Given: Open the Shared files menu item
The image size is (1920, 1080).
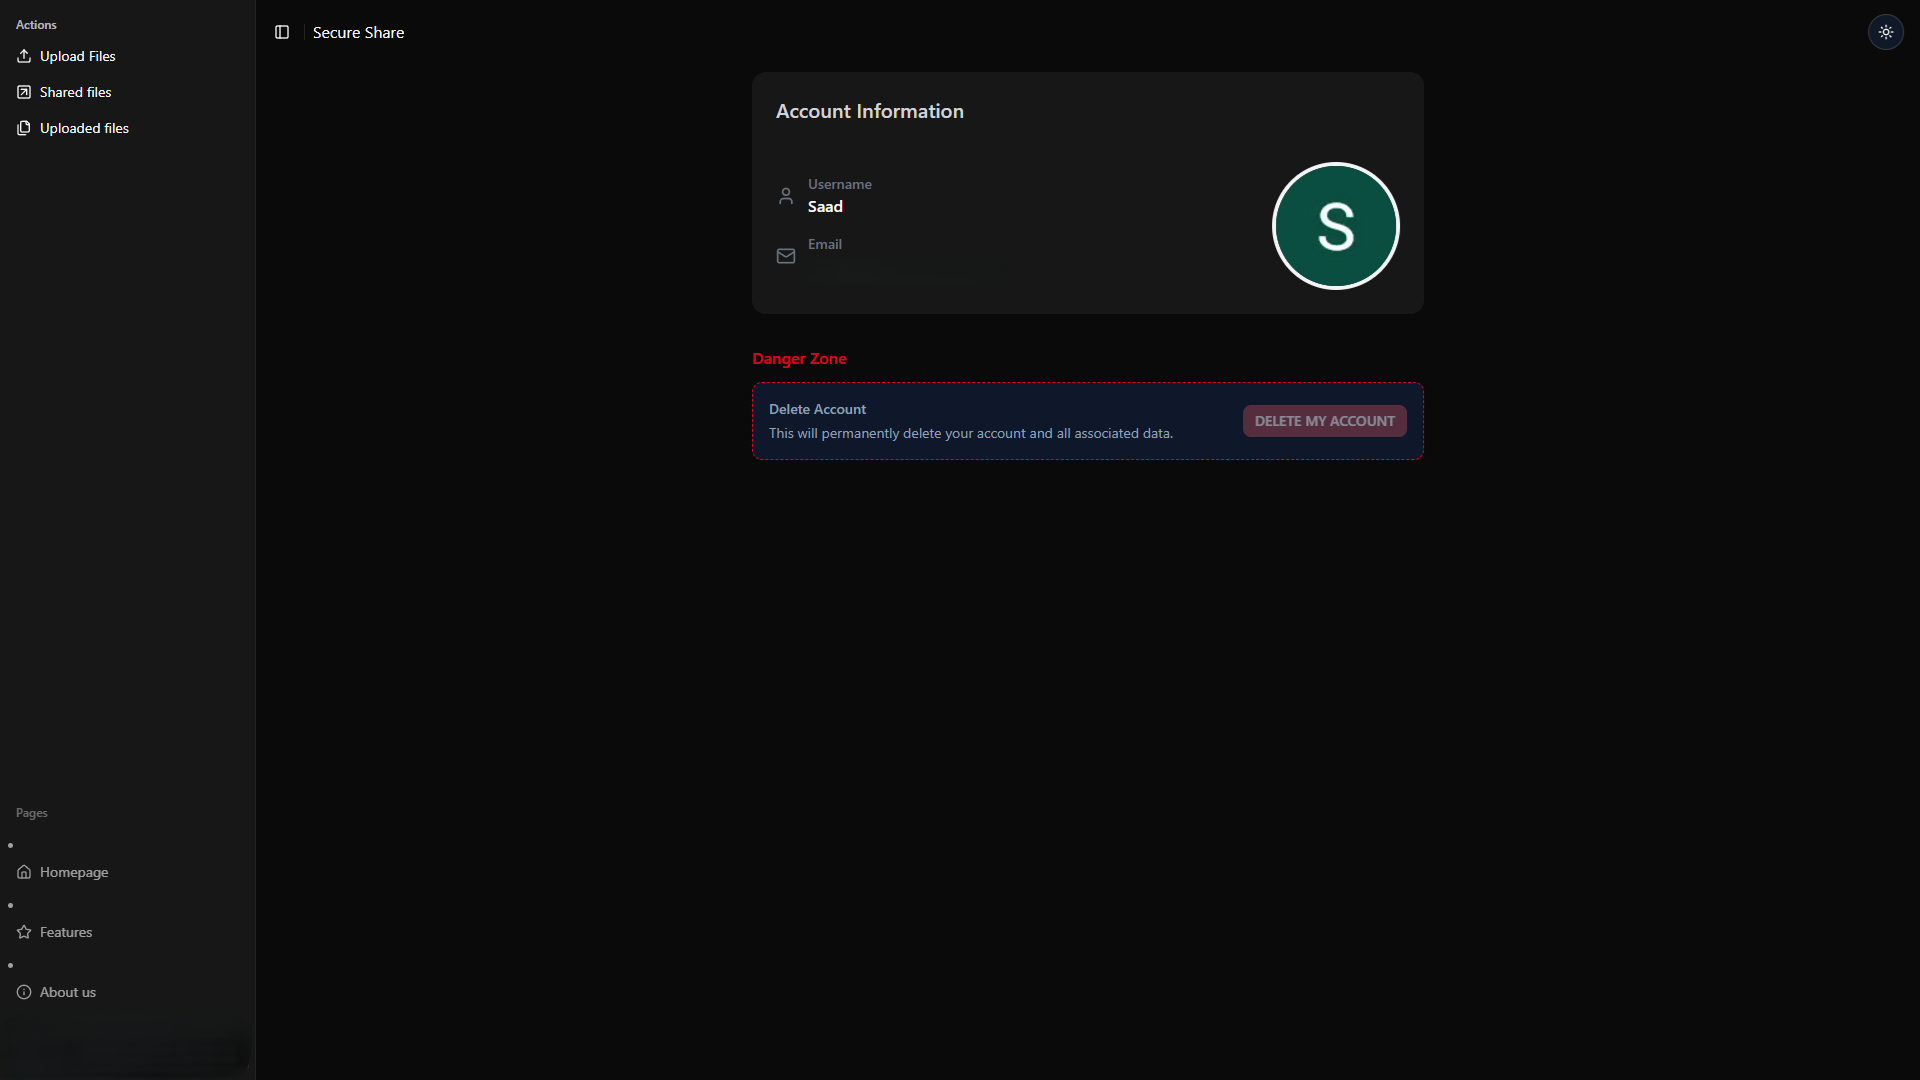Looking at the screenshot, I should [76, 92].
